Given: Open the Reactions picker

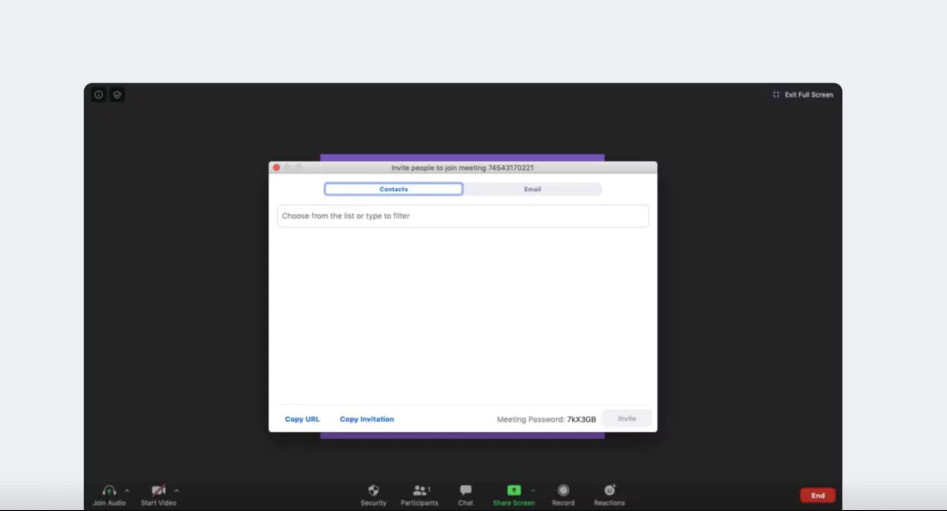Looking at the screenshot, I should click(609, 495).
